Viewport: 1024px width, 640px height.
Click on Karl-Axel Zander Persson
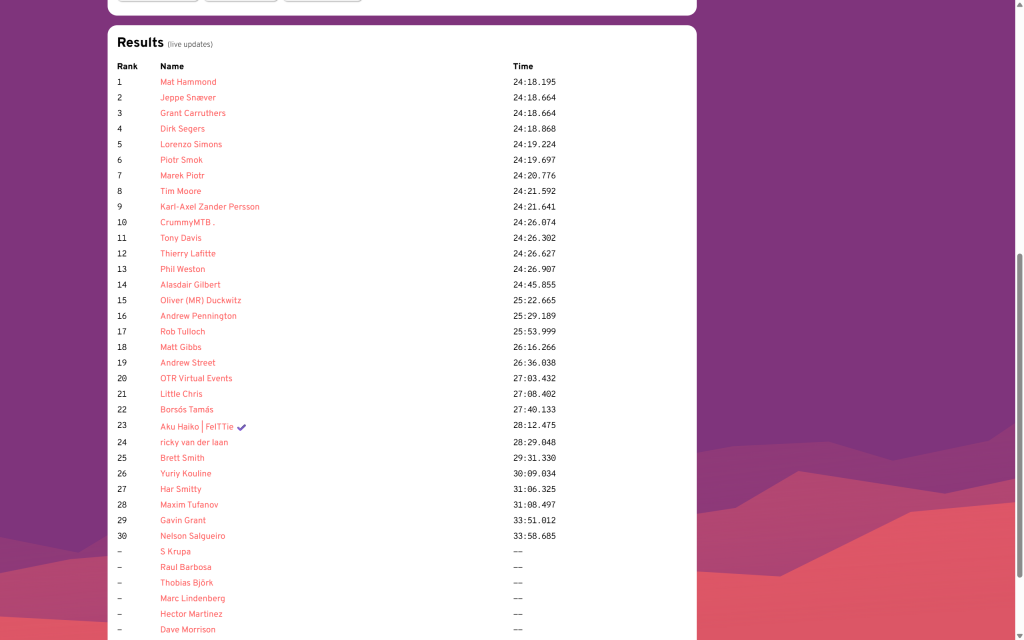(x=210, y=207)
